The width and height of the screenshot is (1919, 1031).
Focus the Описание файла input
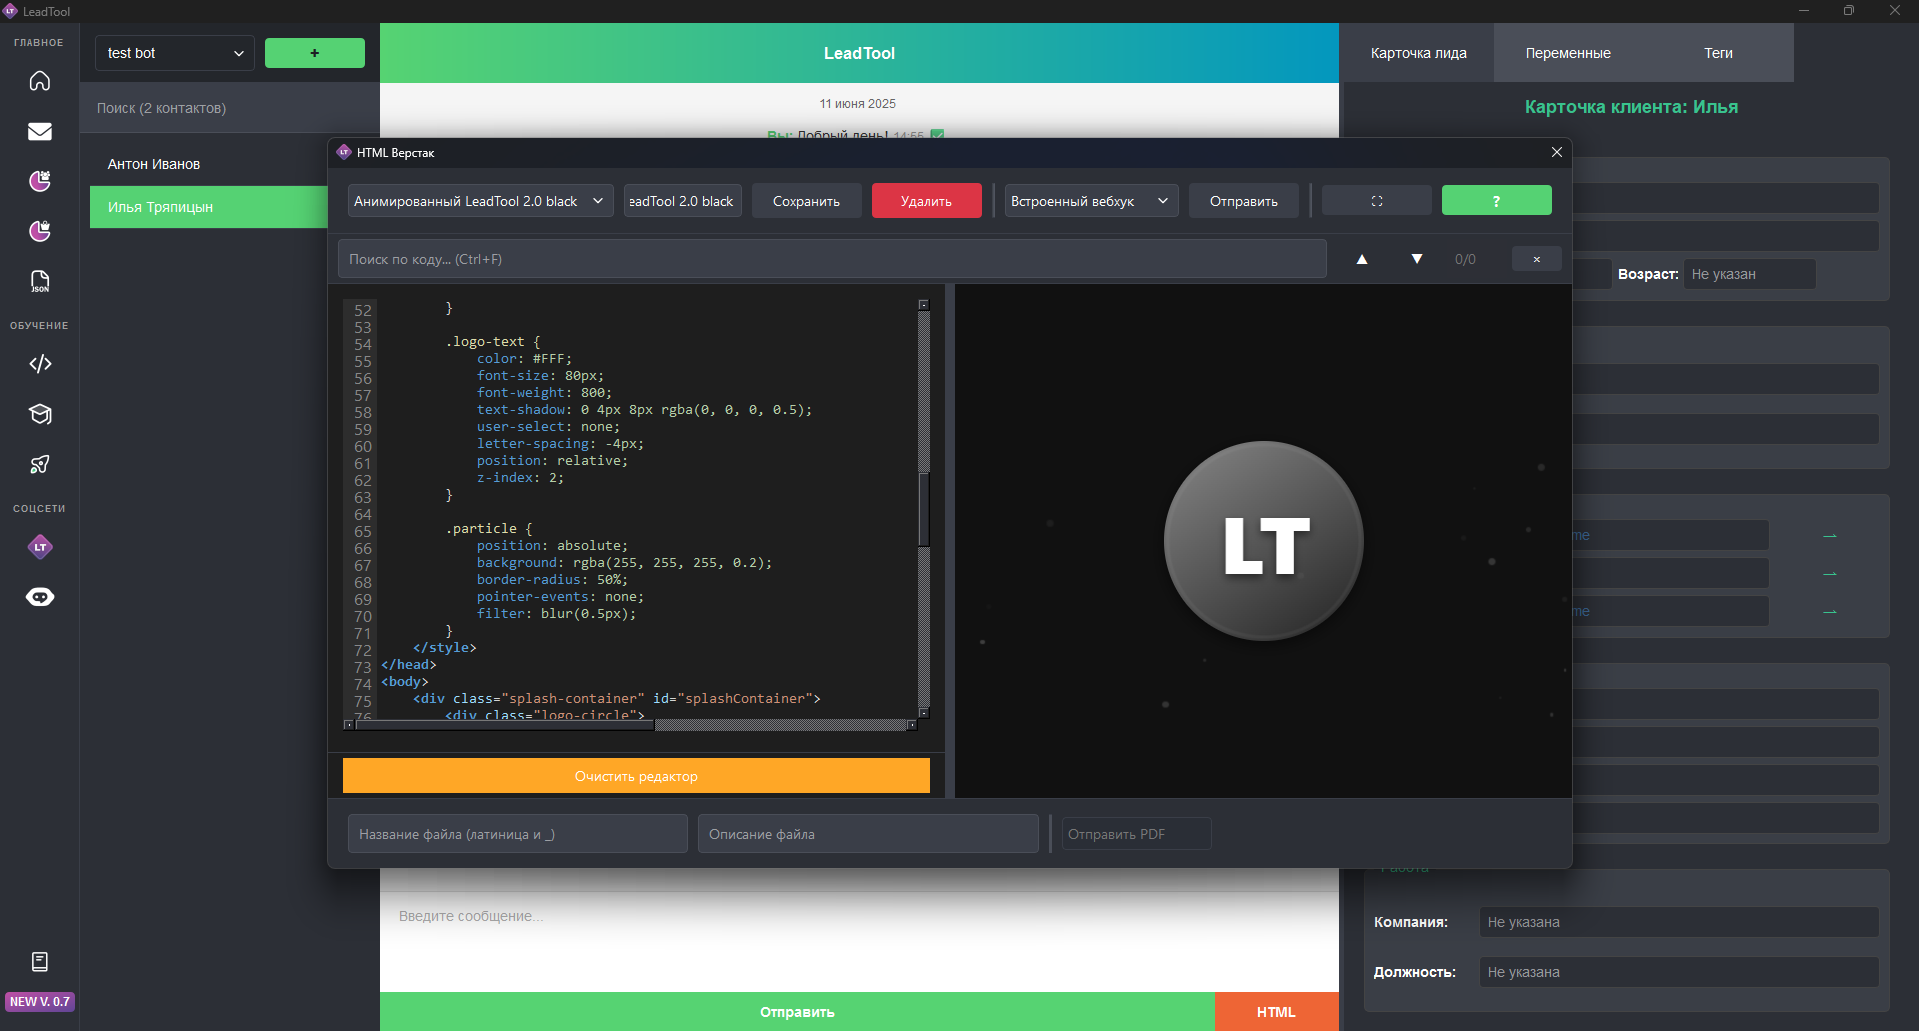(868, 834)
